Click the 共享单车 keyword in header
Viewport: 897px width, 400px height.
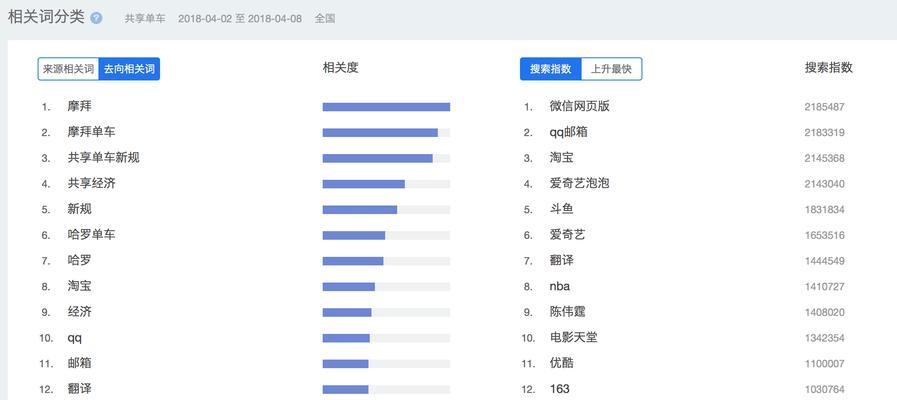[x=145, y=18]
